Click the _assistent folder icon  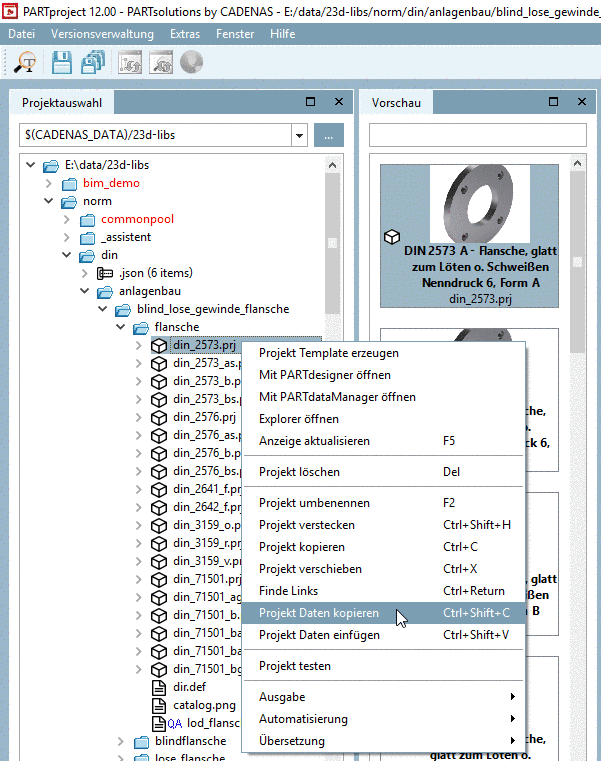point(87,238)
